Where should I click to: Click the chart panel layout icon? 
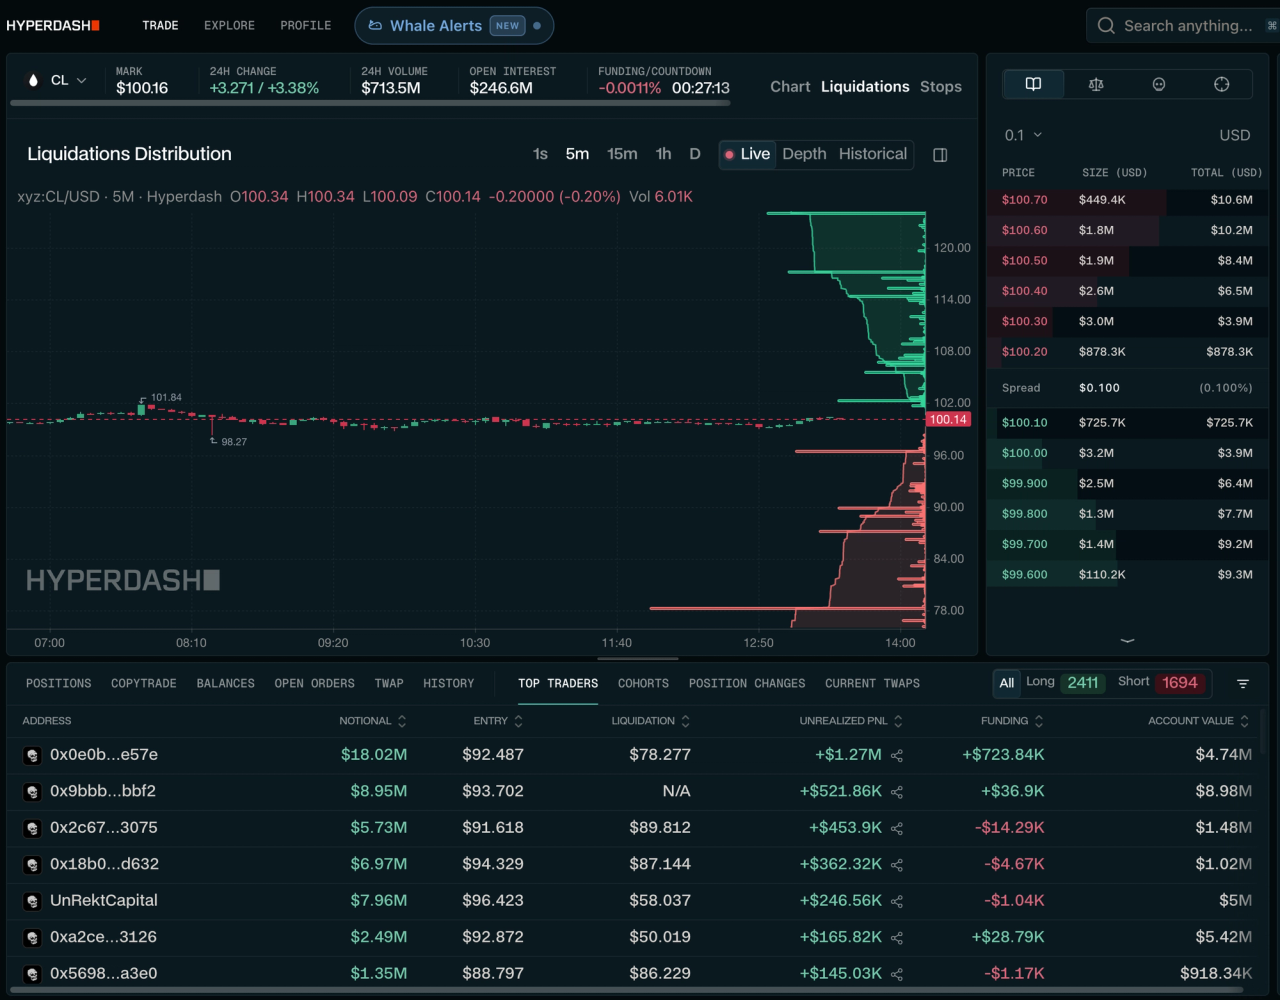pos(940,155)
